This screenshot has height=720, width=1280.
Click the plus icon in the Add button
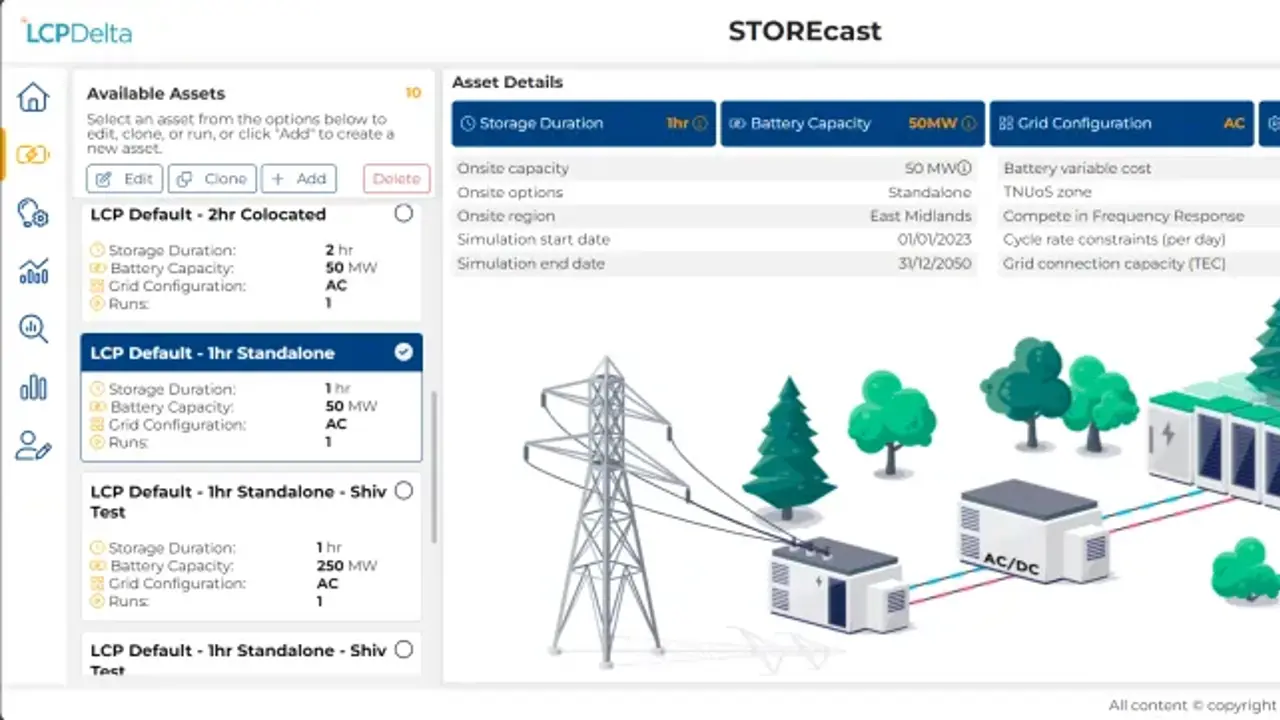click(277, 179)
